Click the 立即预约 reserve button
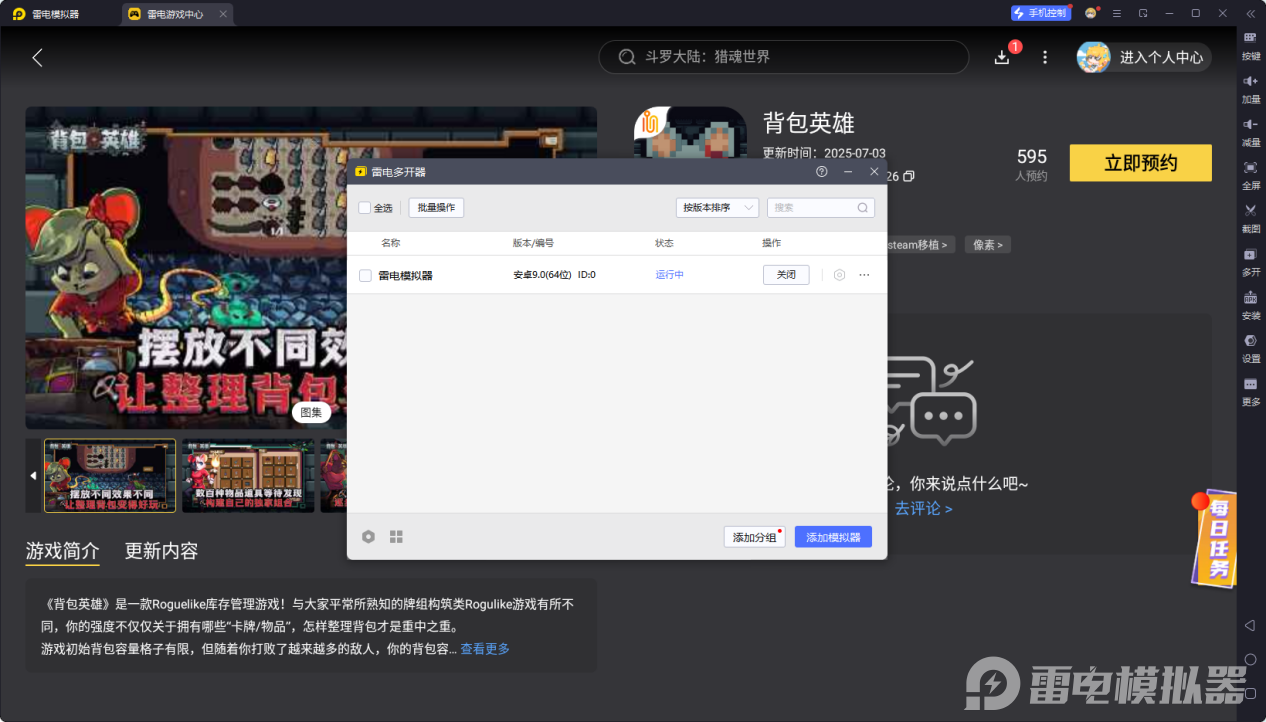This screenshot has height=722, width=1266. (1140, 162)
